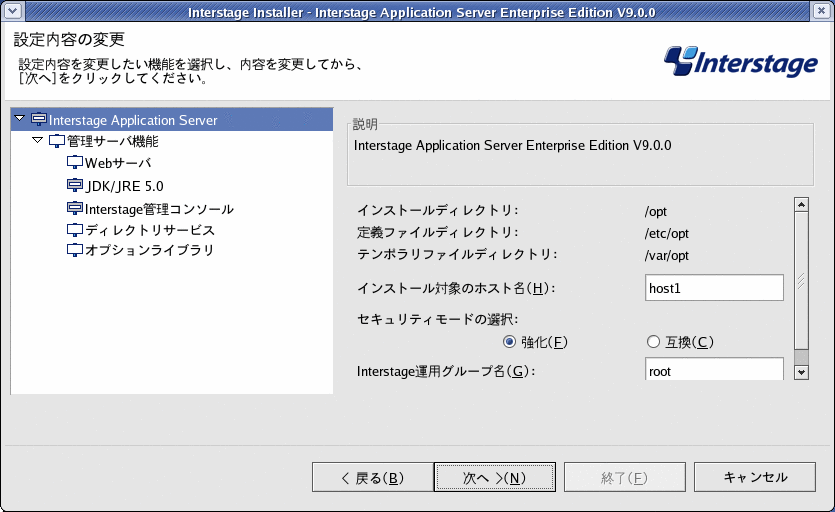The height and width of the screenshot is (512, 835).
Task: Click the オプションライブラリ component icon
Action: [75, 250]
